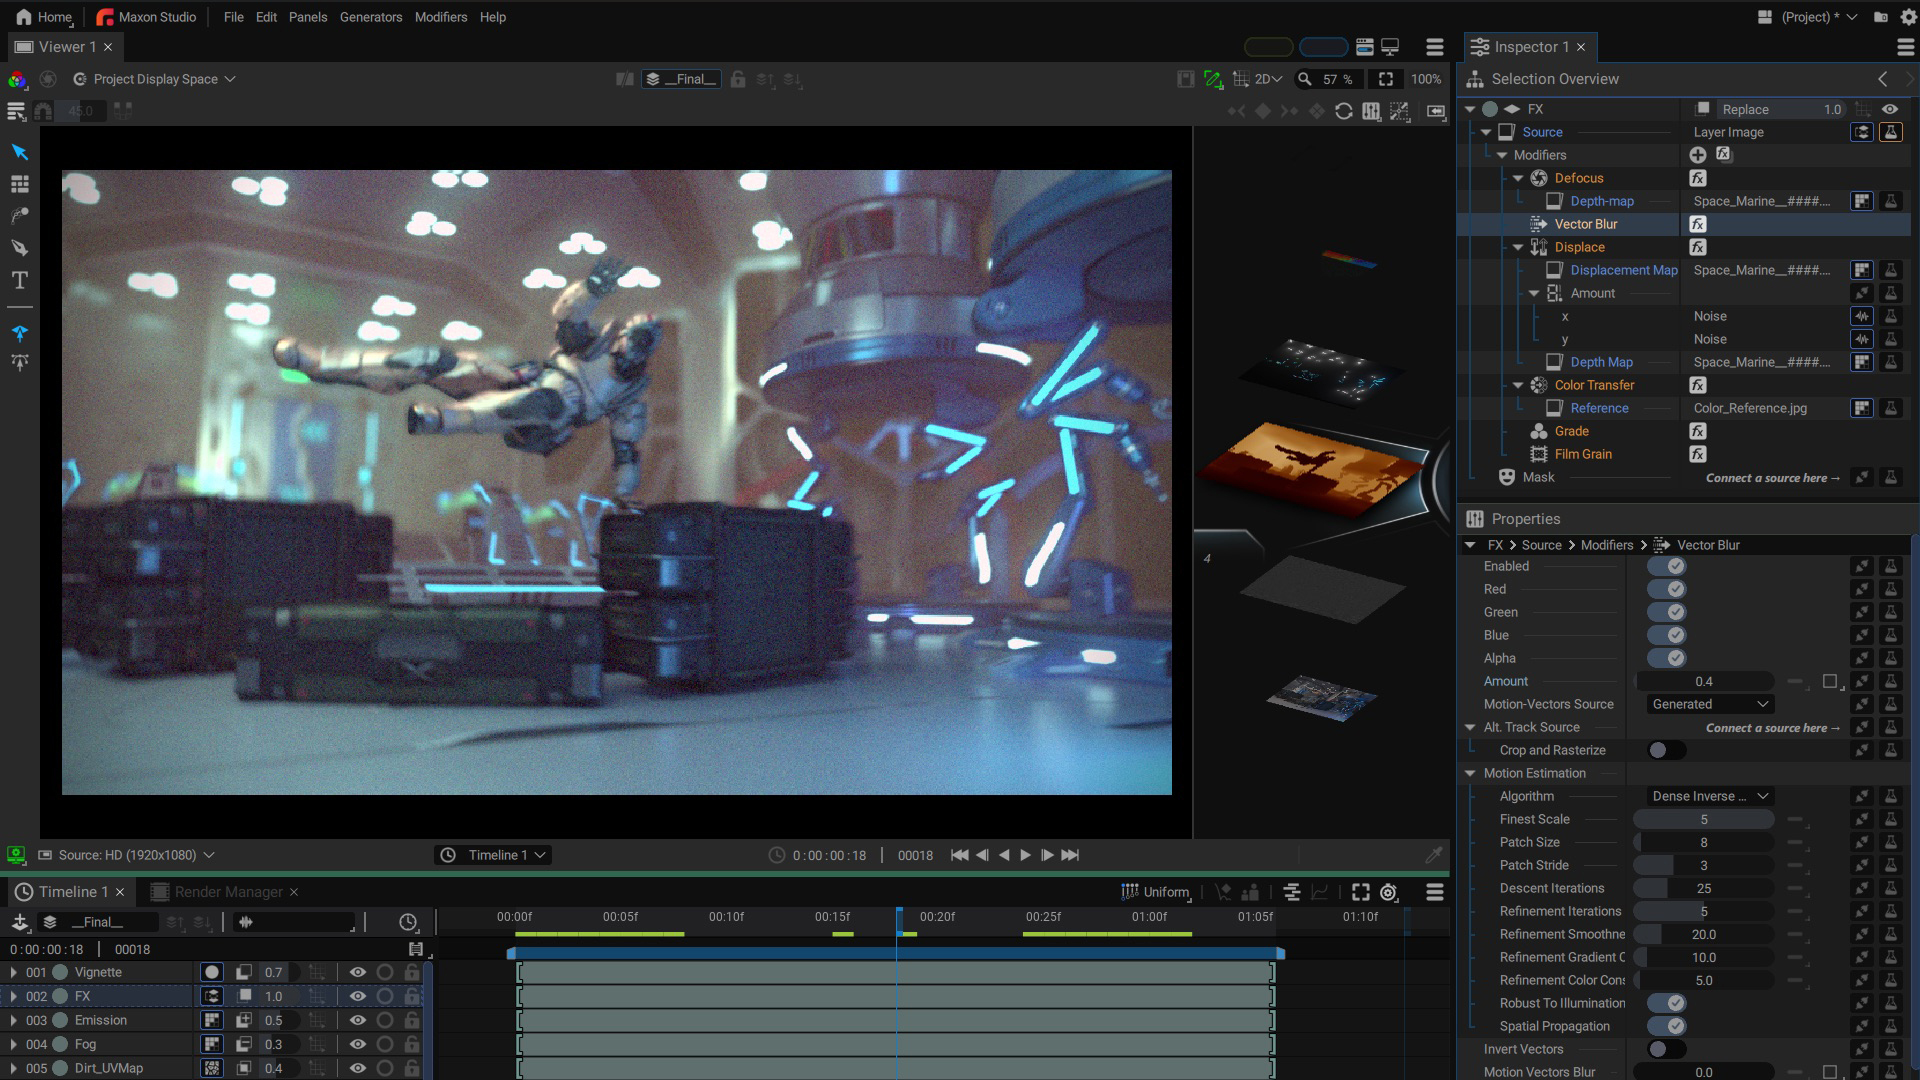Image resolution: width=1920 pixels, height=1080 pixels.
Task: Open the Motion-Vectors Source dropdown
Action: [1710, 704]
